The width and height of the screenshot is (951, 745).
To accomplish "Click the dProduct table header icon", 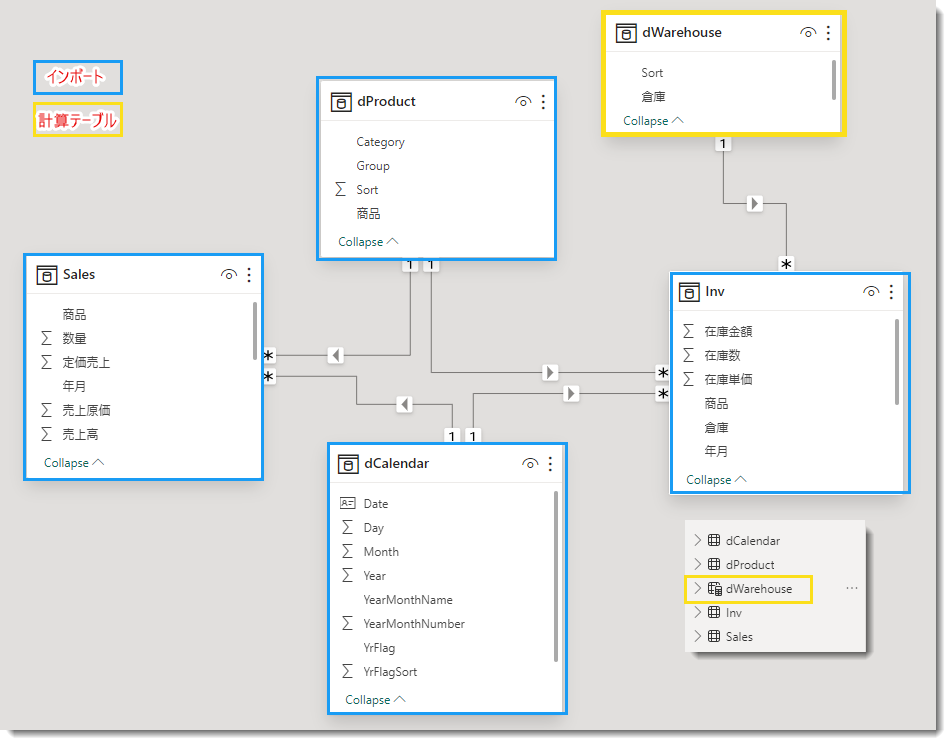I will [341, 102].
